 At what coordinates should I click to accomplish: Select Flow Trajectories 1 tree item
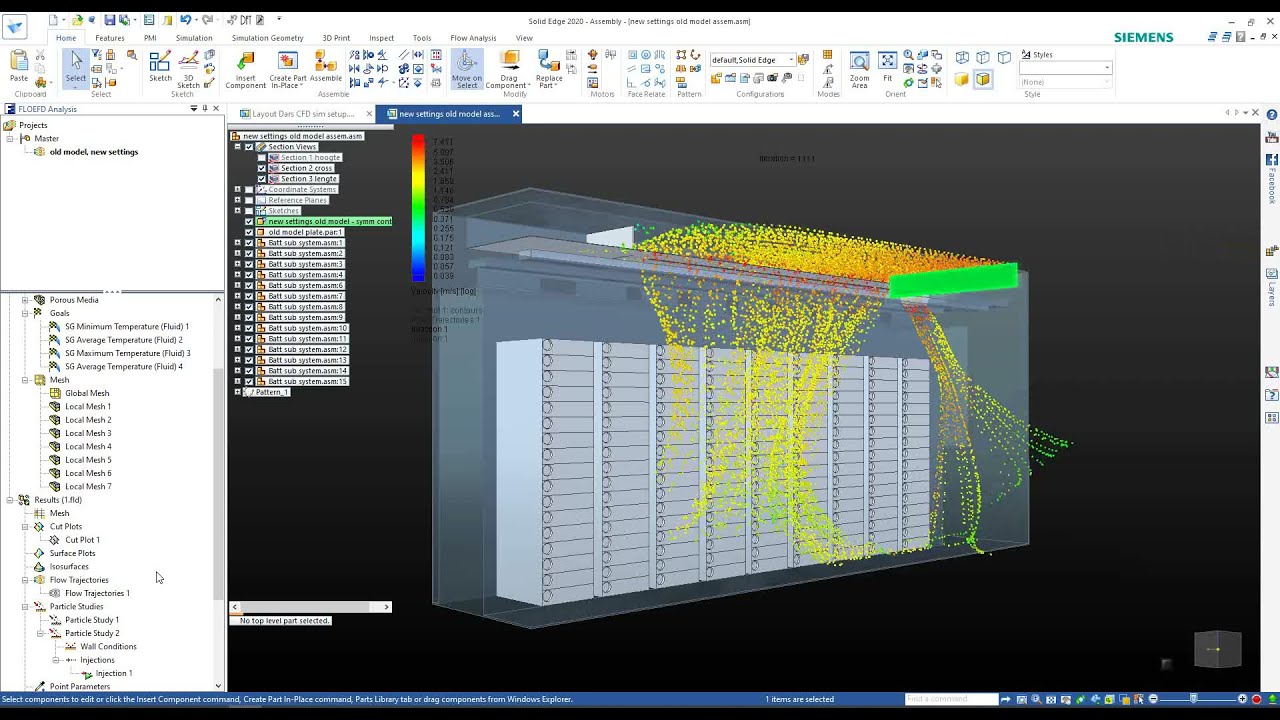pos(97,593)
